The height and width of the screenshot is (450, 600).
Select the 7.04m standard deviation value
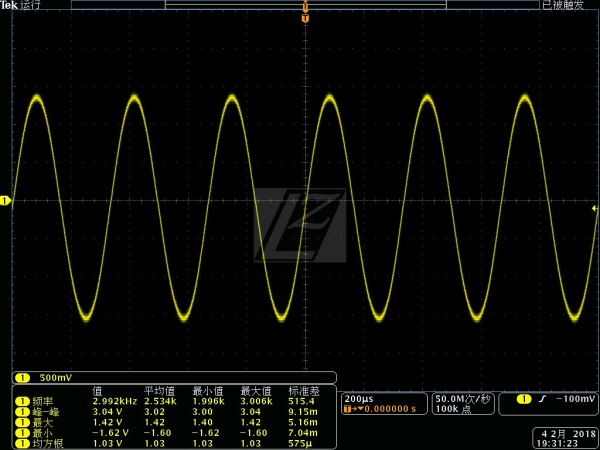[303, 433]
